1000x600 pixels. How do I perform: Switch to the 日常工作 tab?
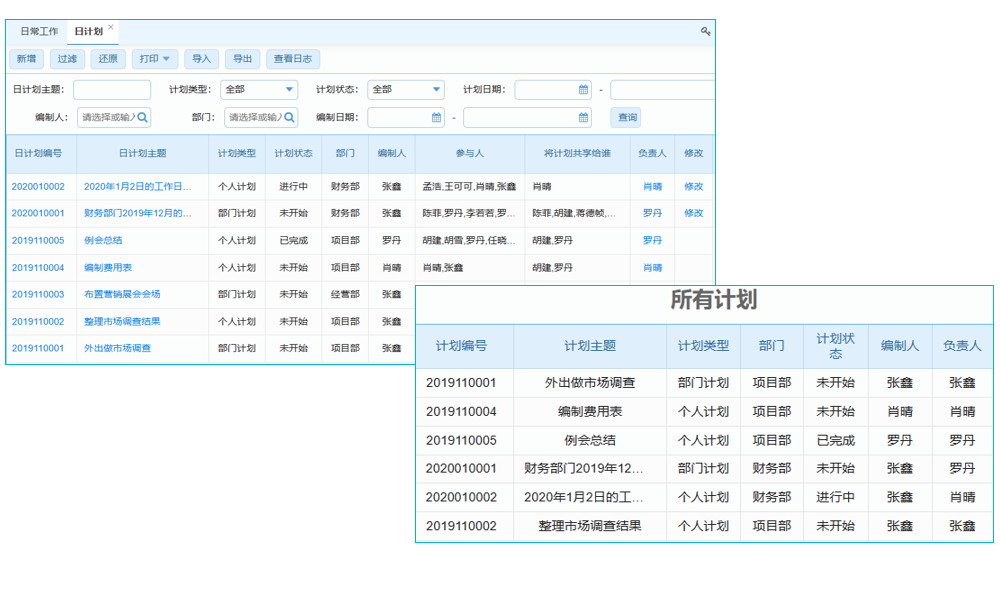coord(37,31)
